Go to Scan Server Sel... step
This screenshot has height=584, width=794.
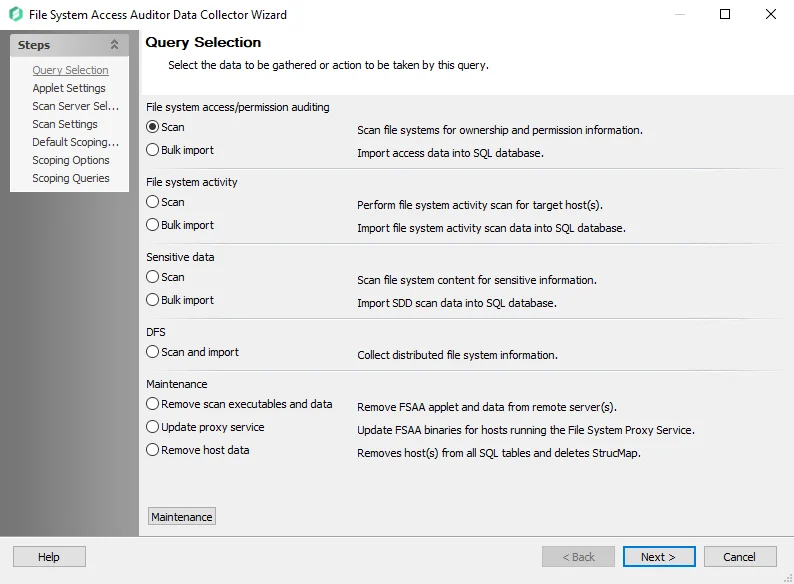pos(75,106)
